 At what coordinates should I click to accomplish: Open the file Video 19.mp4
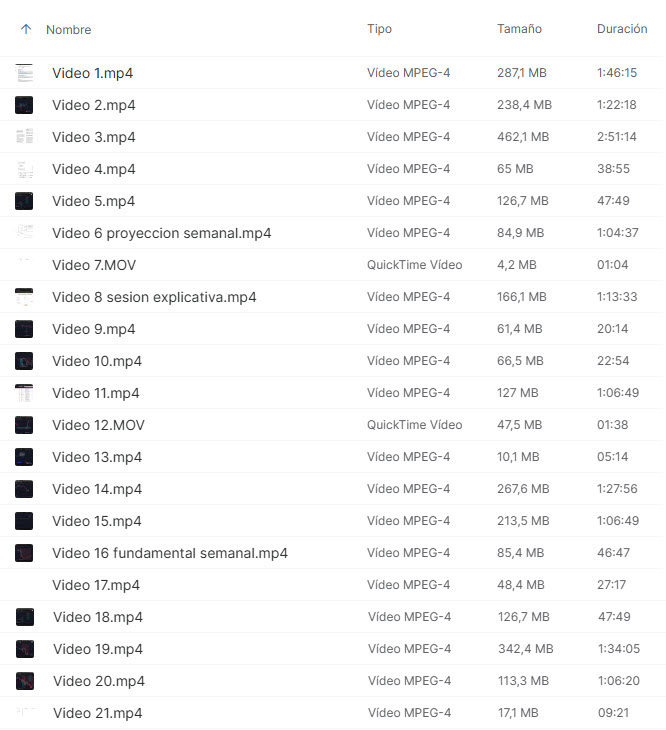tap(98, 649)
